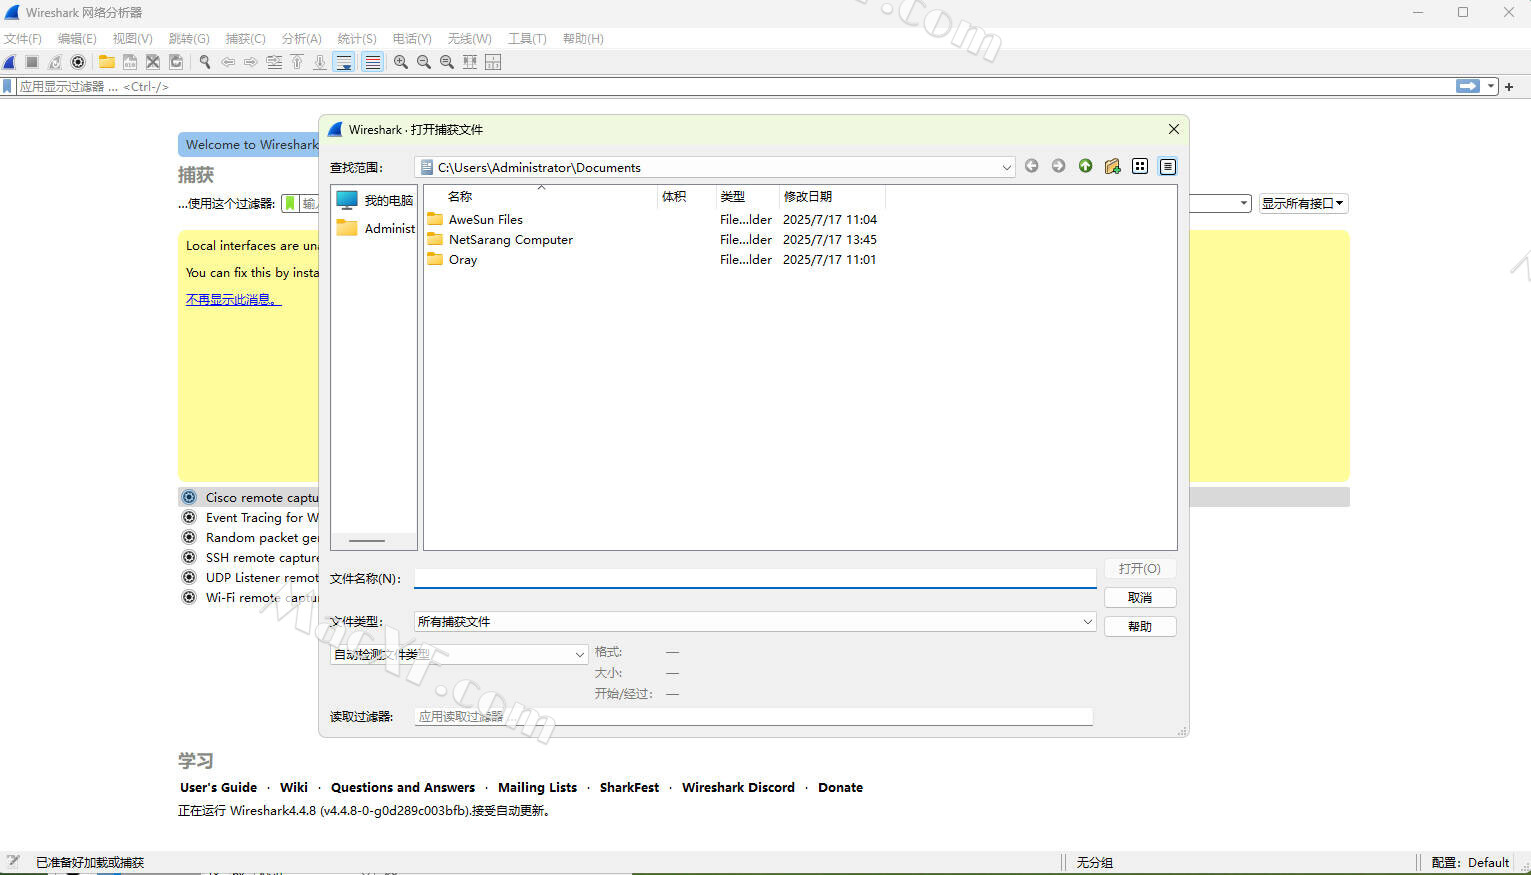Create a new folder in the dialog

coord(1112,166)
